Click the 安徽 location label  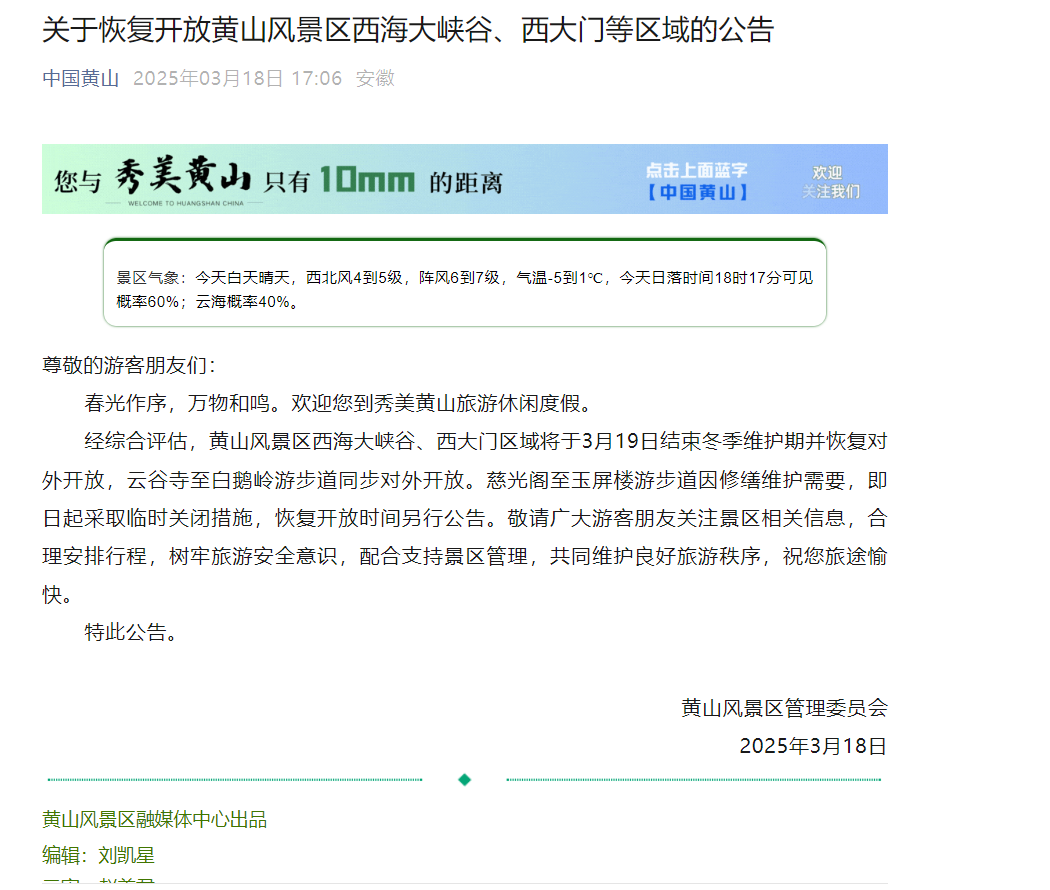pos(375,78)
